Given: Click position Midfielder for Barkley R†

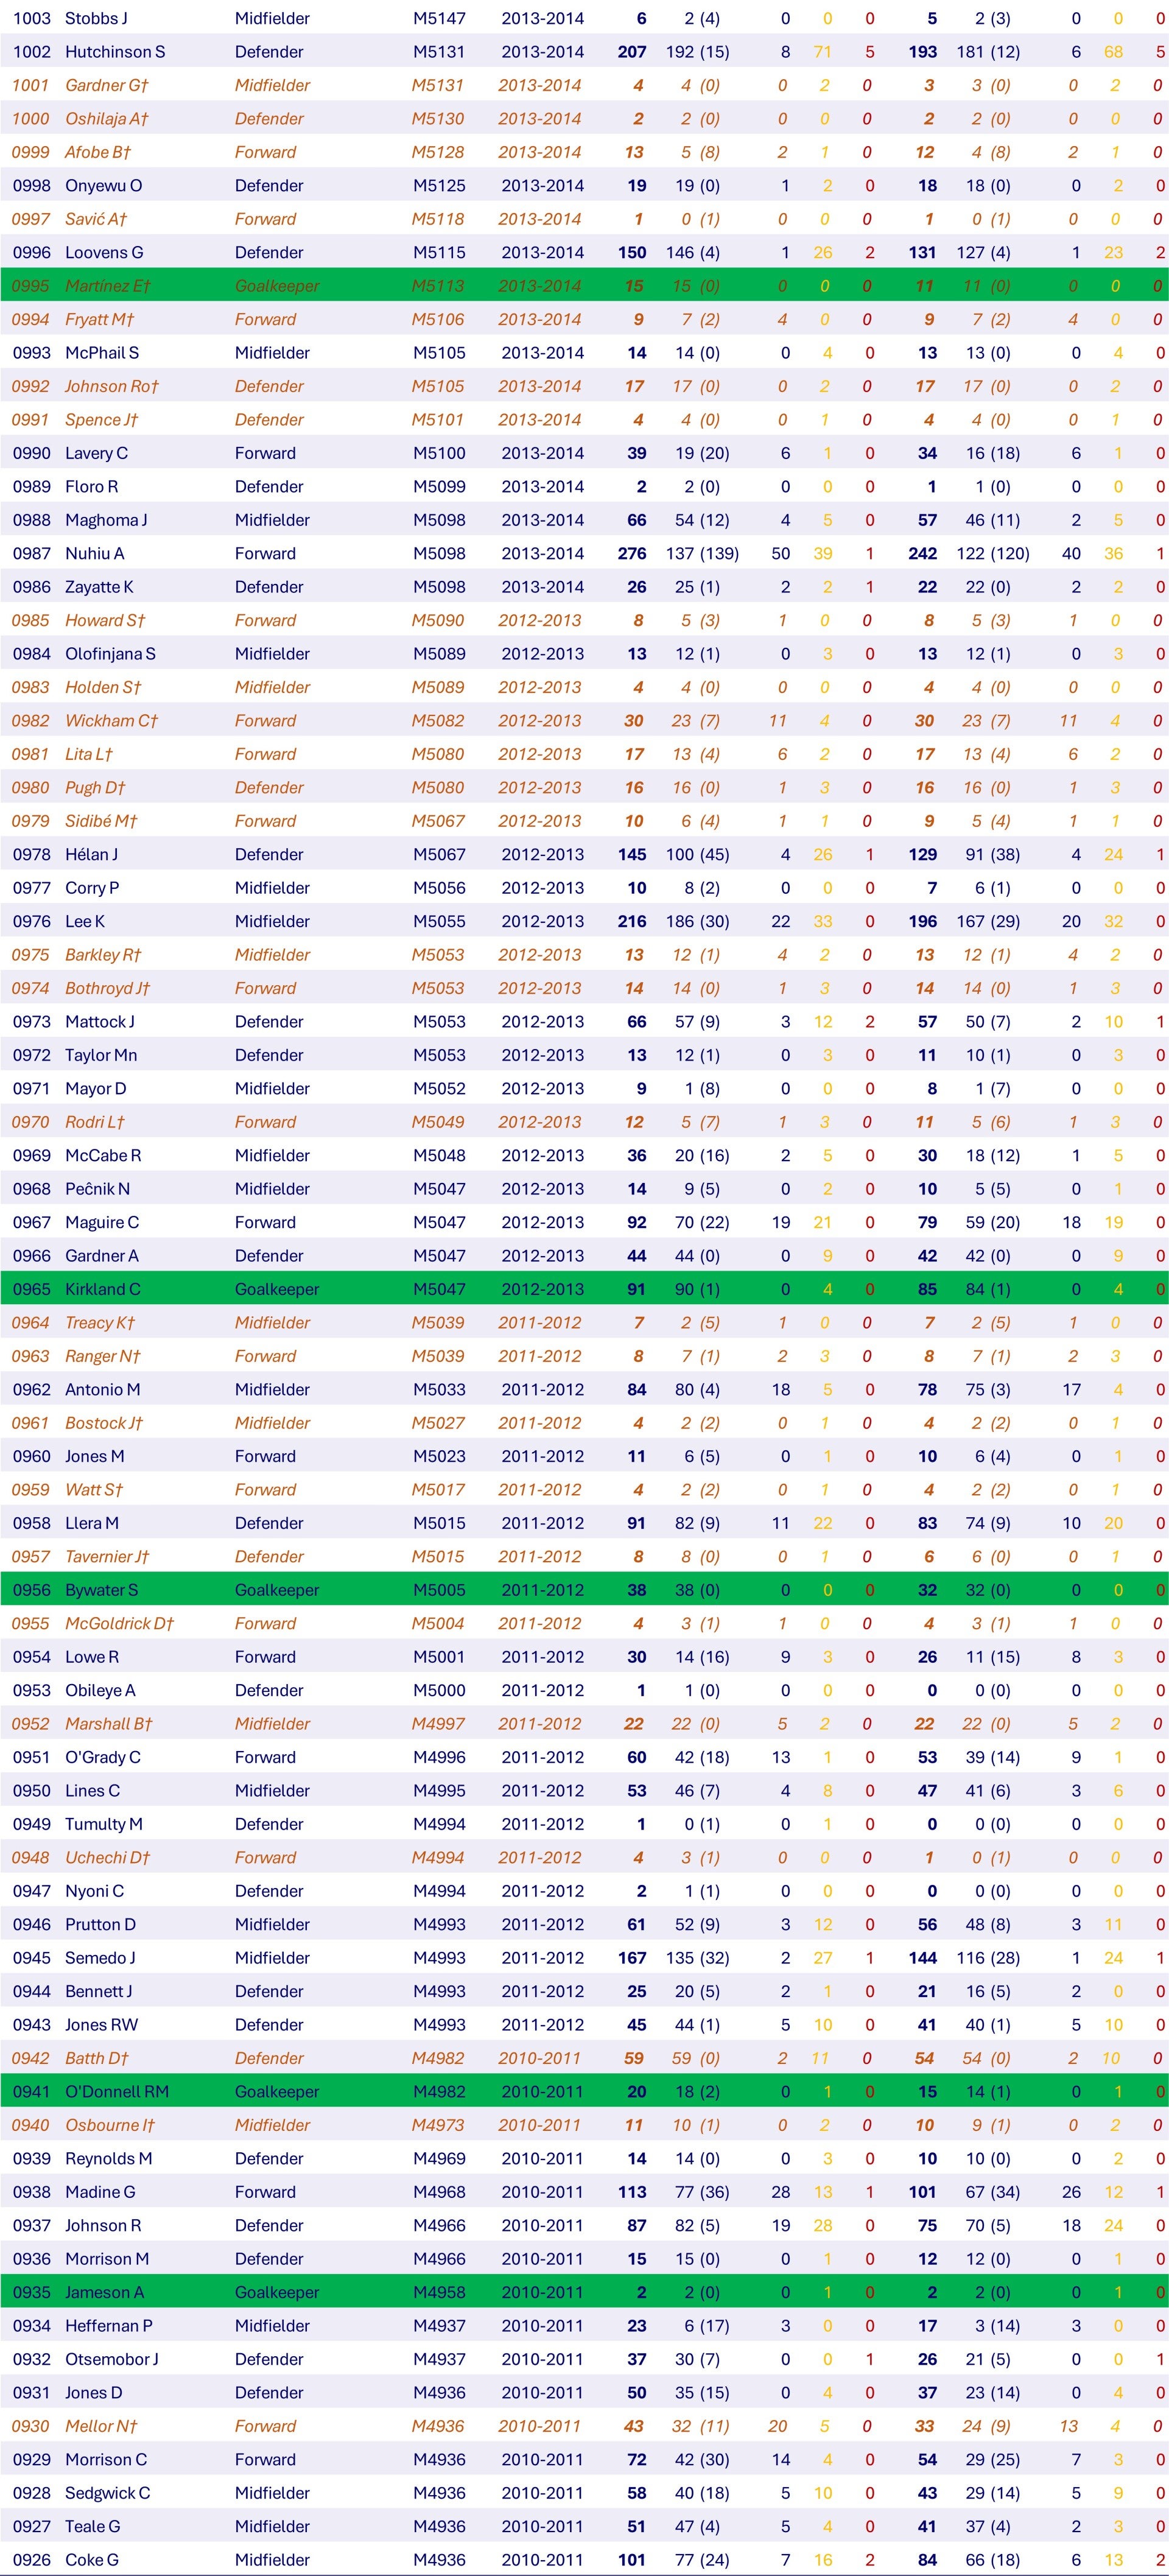Looking at the screenshot, I should [x=272, y=954].
